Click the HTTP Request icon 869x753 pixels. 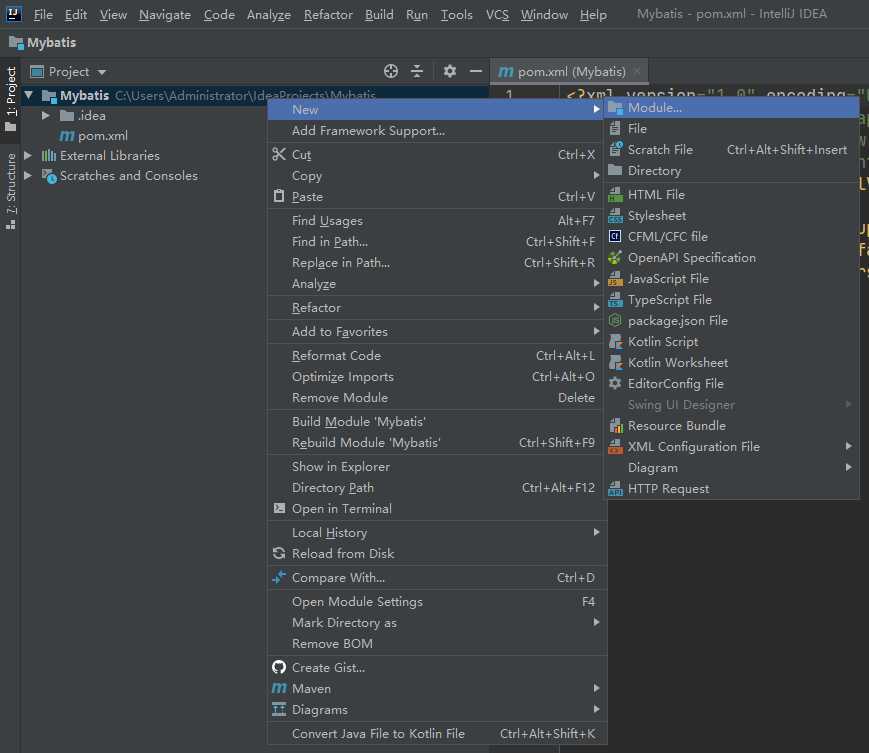tap(615, 488)
